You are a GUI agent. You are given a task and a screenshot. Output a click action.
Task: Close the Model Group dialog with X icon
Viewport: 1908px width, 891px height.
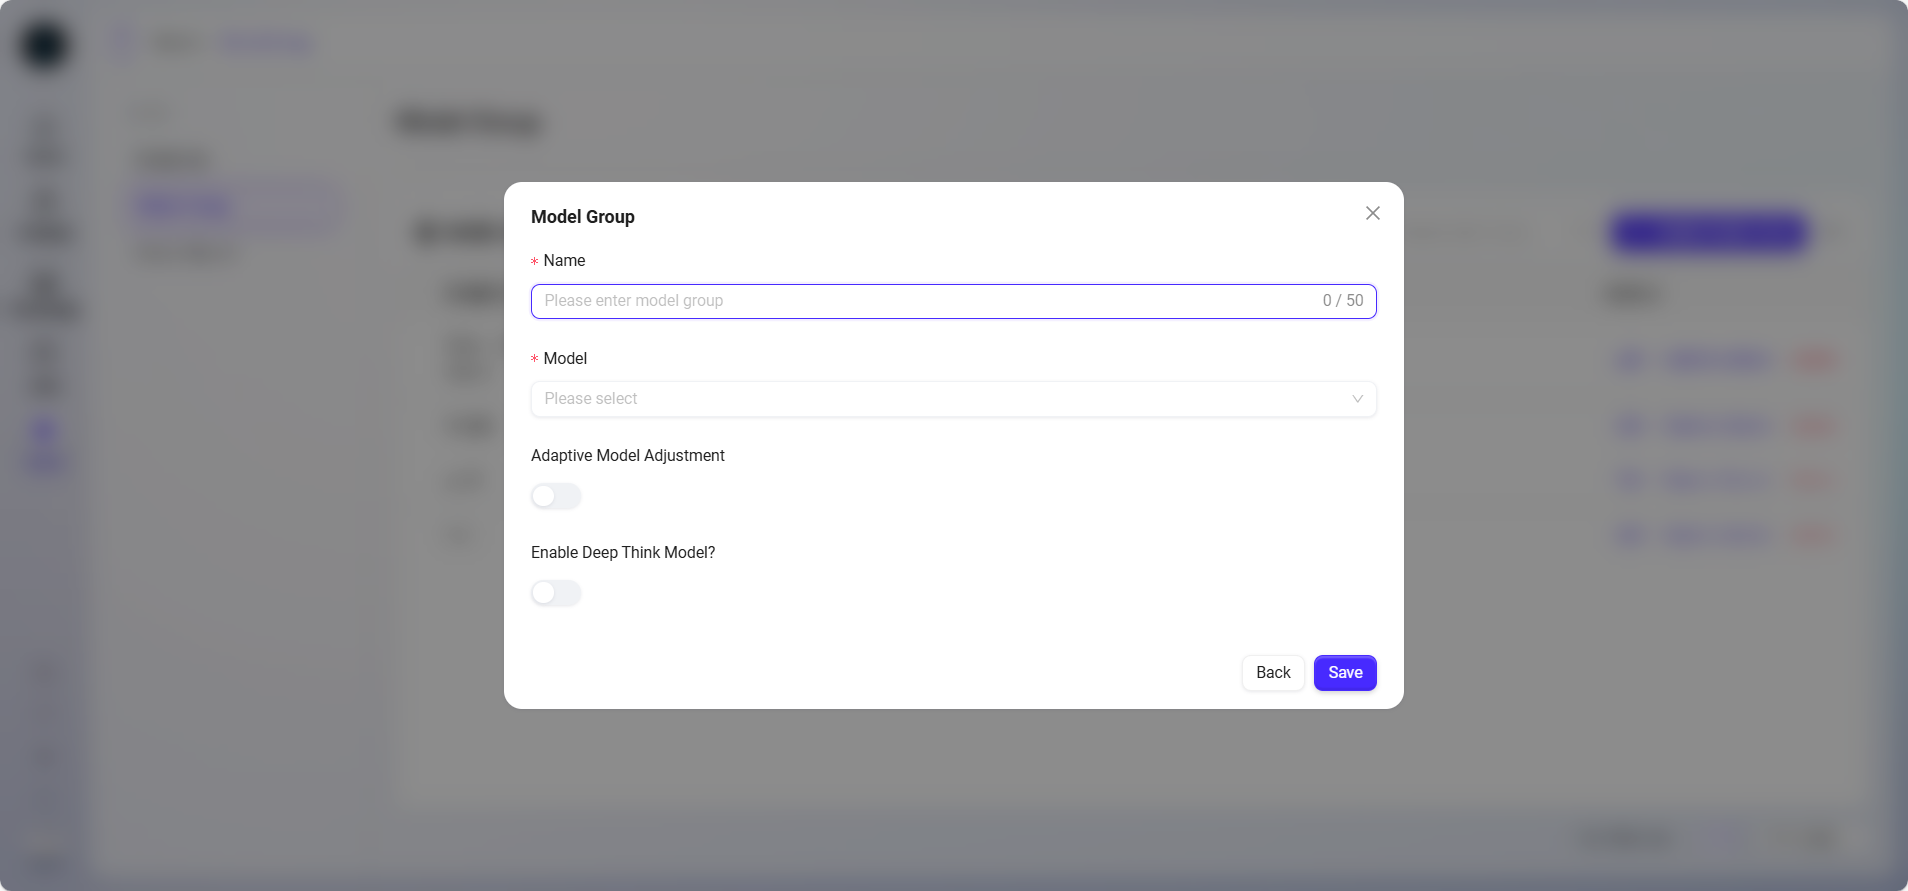[x=1372, y=213]
